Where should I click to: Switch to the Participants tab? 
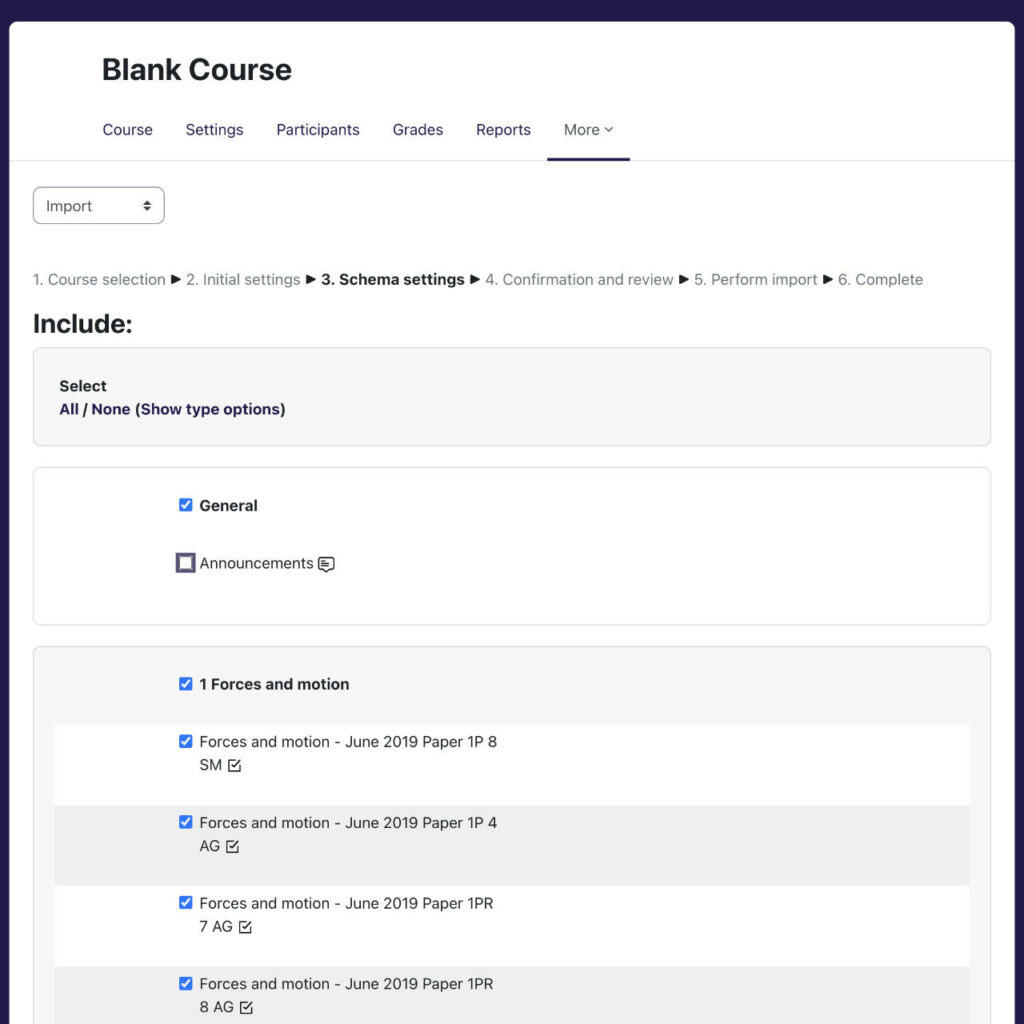pyautogui.click(x=318, y=129)
